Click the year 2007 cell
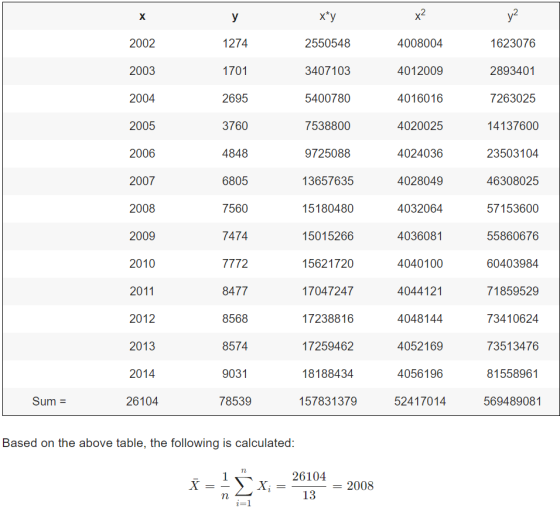This screenshot has width=560, height=508. [142, 181]
